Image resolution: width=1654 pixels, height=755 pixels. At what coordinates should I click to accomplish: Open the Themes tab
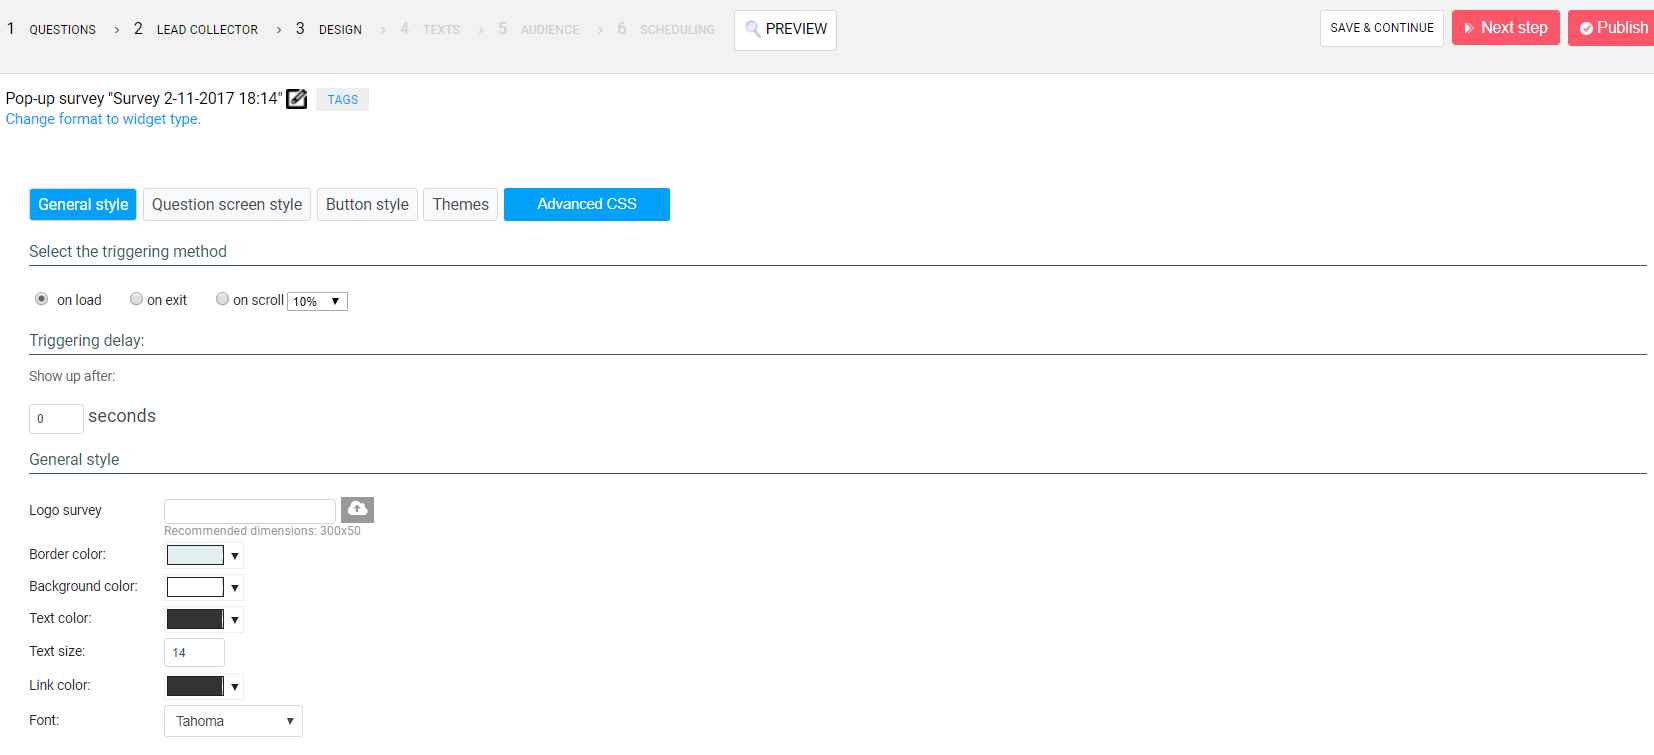[x=460, y=204]
